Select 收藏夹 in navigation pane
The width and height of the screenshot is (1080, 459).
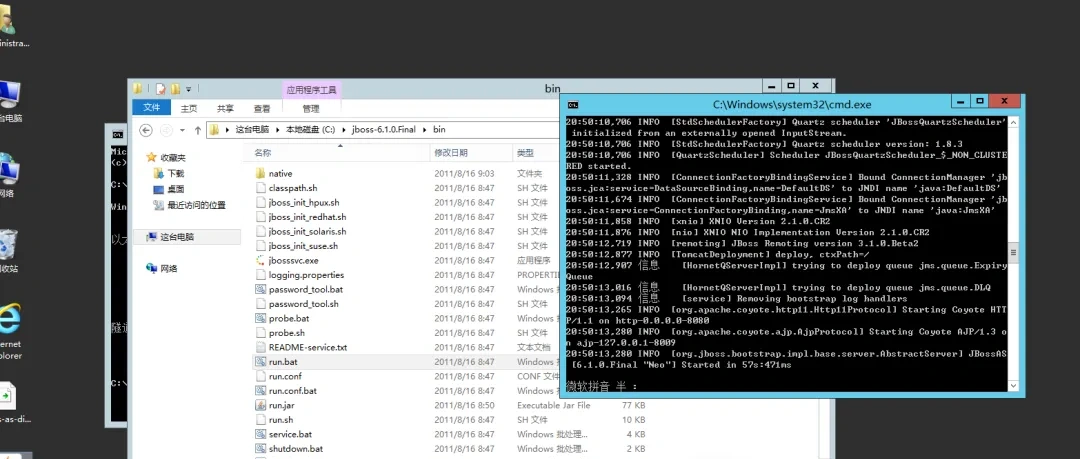click(x=173, y=158)
